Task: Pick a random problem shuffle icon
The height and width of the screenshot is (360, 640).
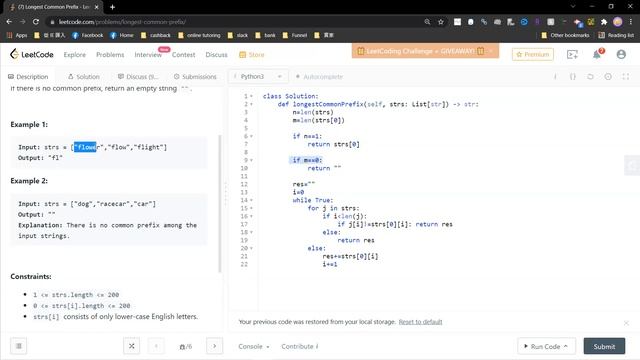Action: click(x=131, y=346)
